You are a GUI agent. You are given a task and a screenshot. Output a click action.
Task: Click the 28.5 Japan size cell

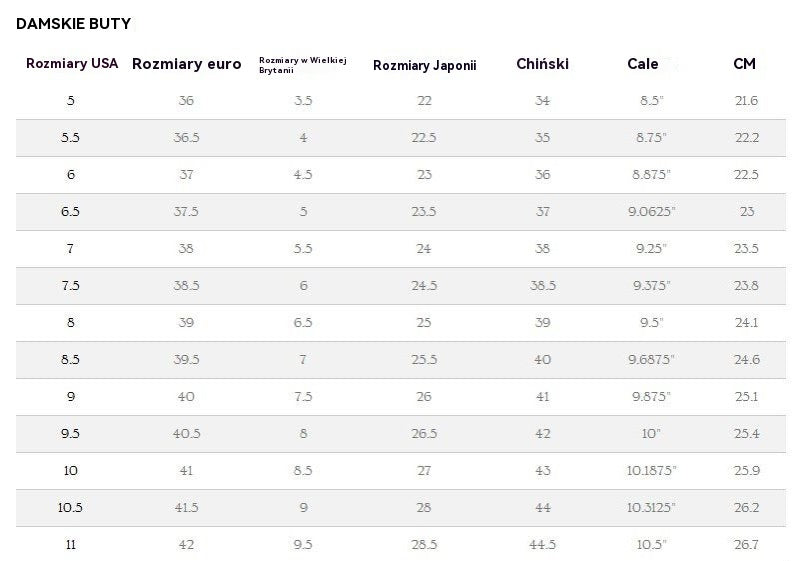424,545
